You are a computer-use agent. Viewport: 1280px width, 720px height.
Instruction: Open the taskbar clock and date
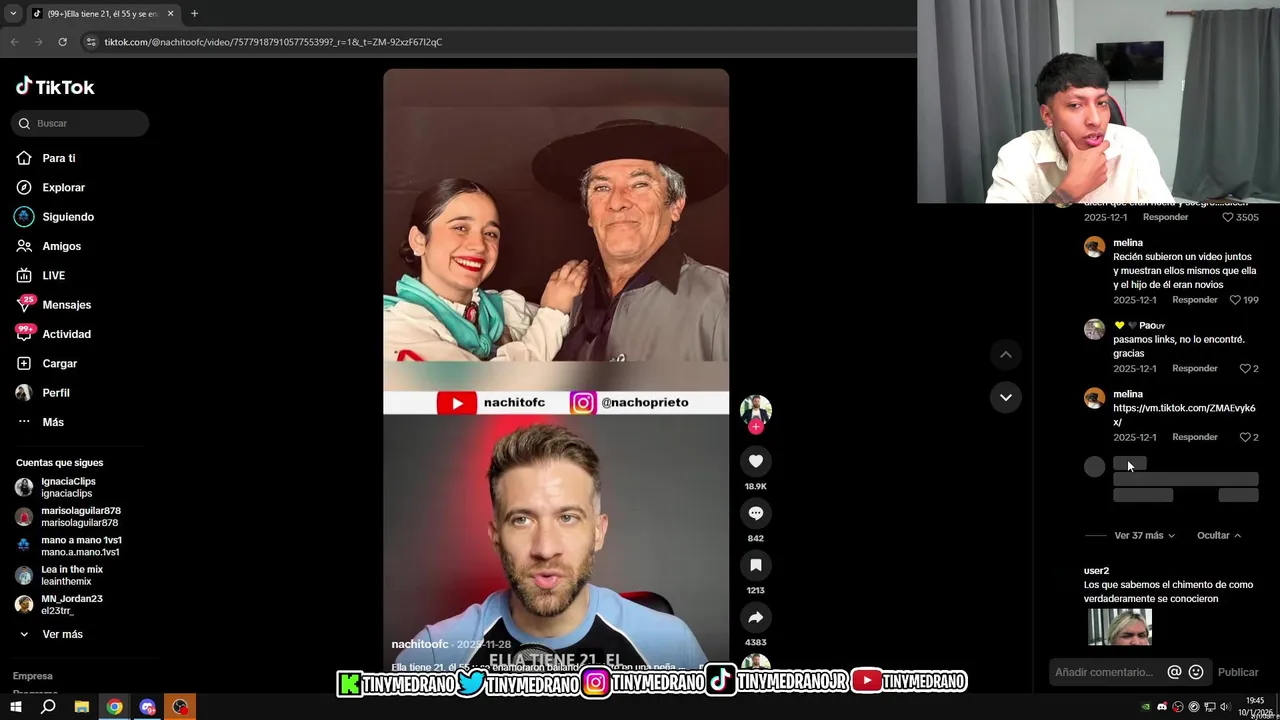(1255, 707)
